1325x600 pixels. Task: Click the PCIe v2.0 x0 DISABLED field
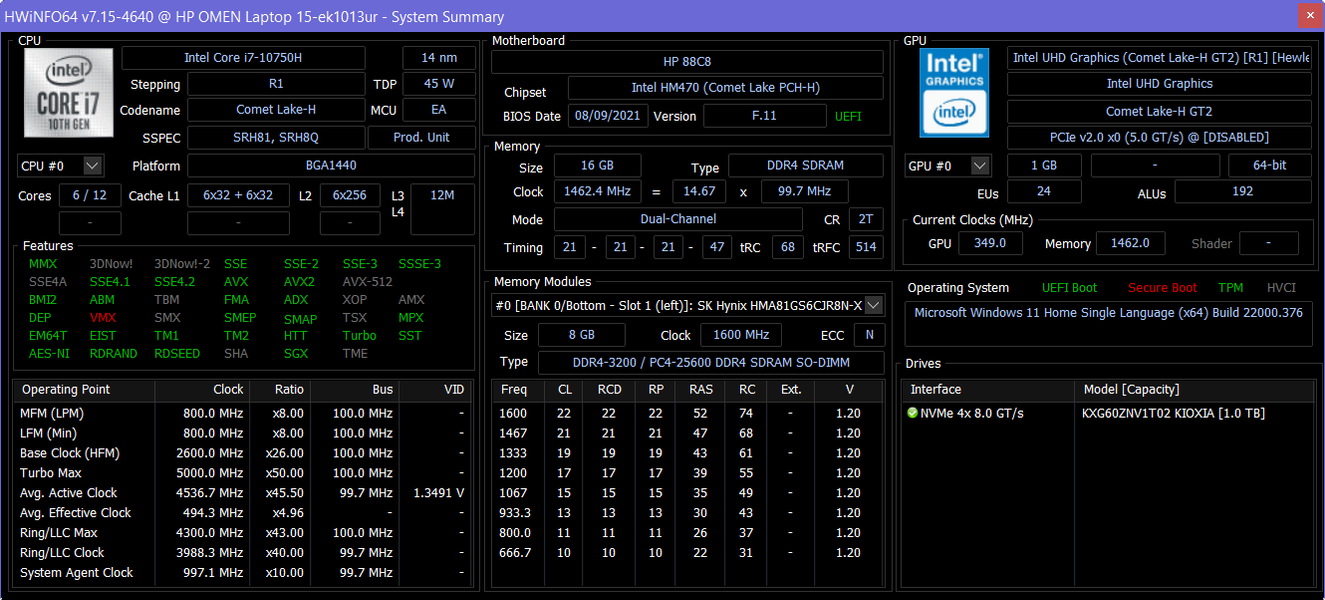(x=1159, y=137)
